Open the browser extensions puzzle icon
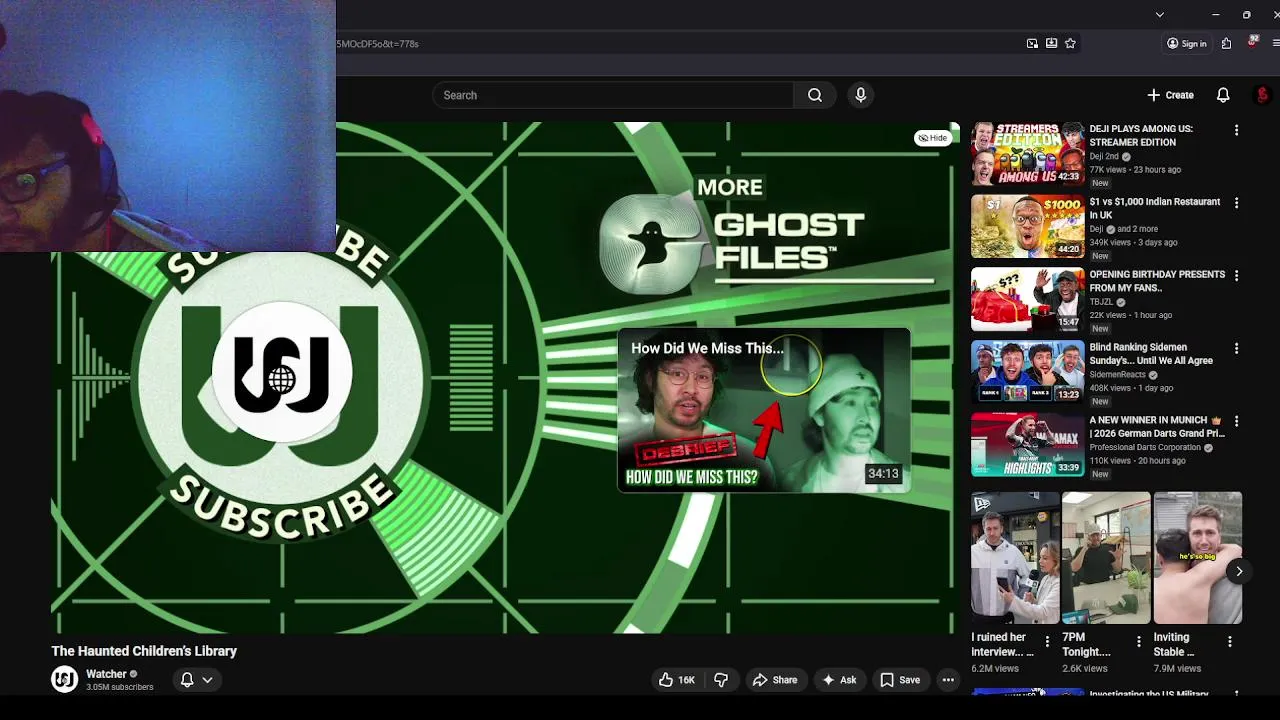The height and width of the screenshot is (720, 1280). (x=1226, y=43)
